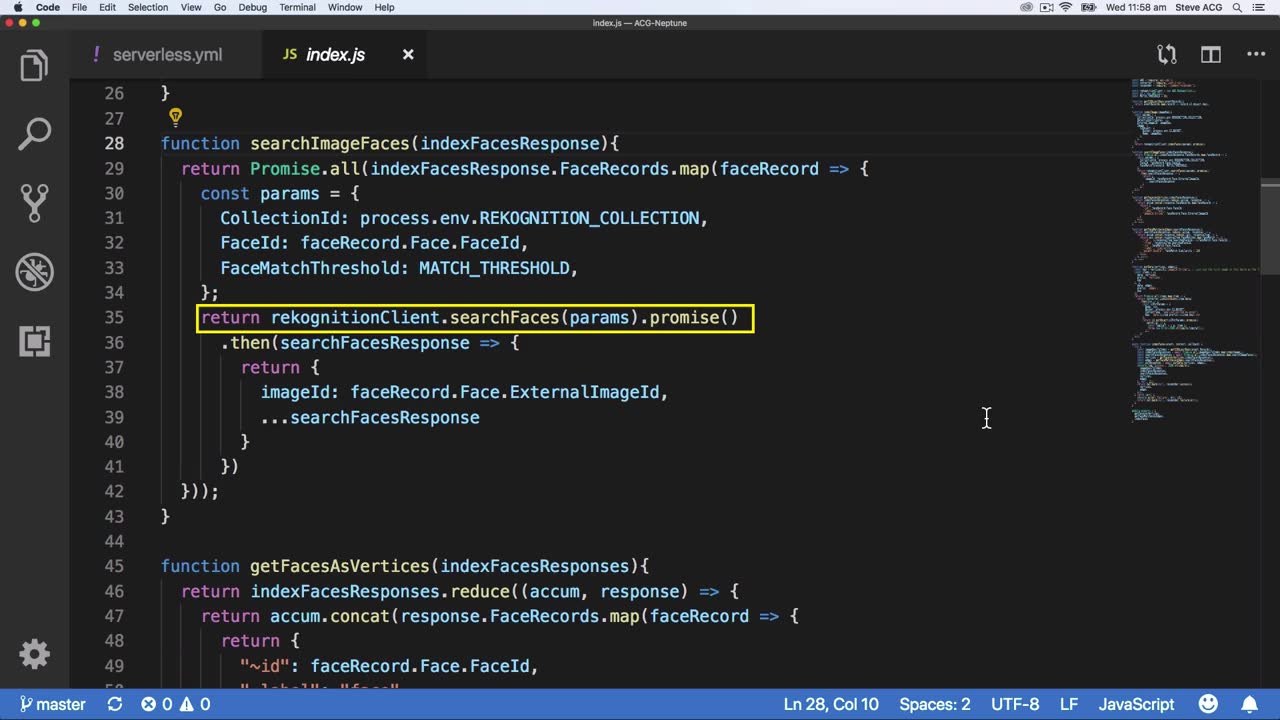The height and width of the screenshot is (720, 1280).
Task: Open the Debug panel icon
Action: [34, 272]
